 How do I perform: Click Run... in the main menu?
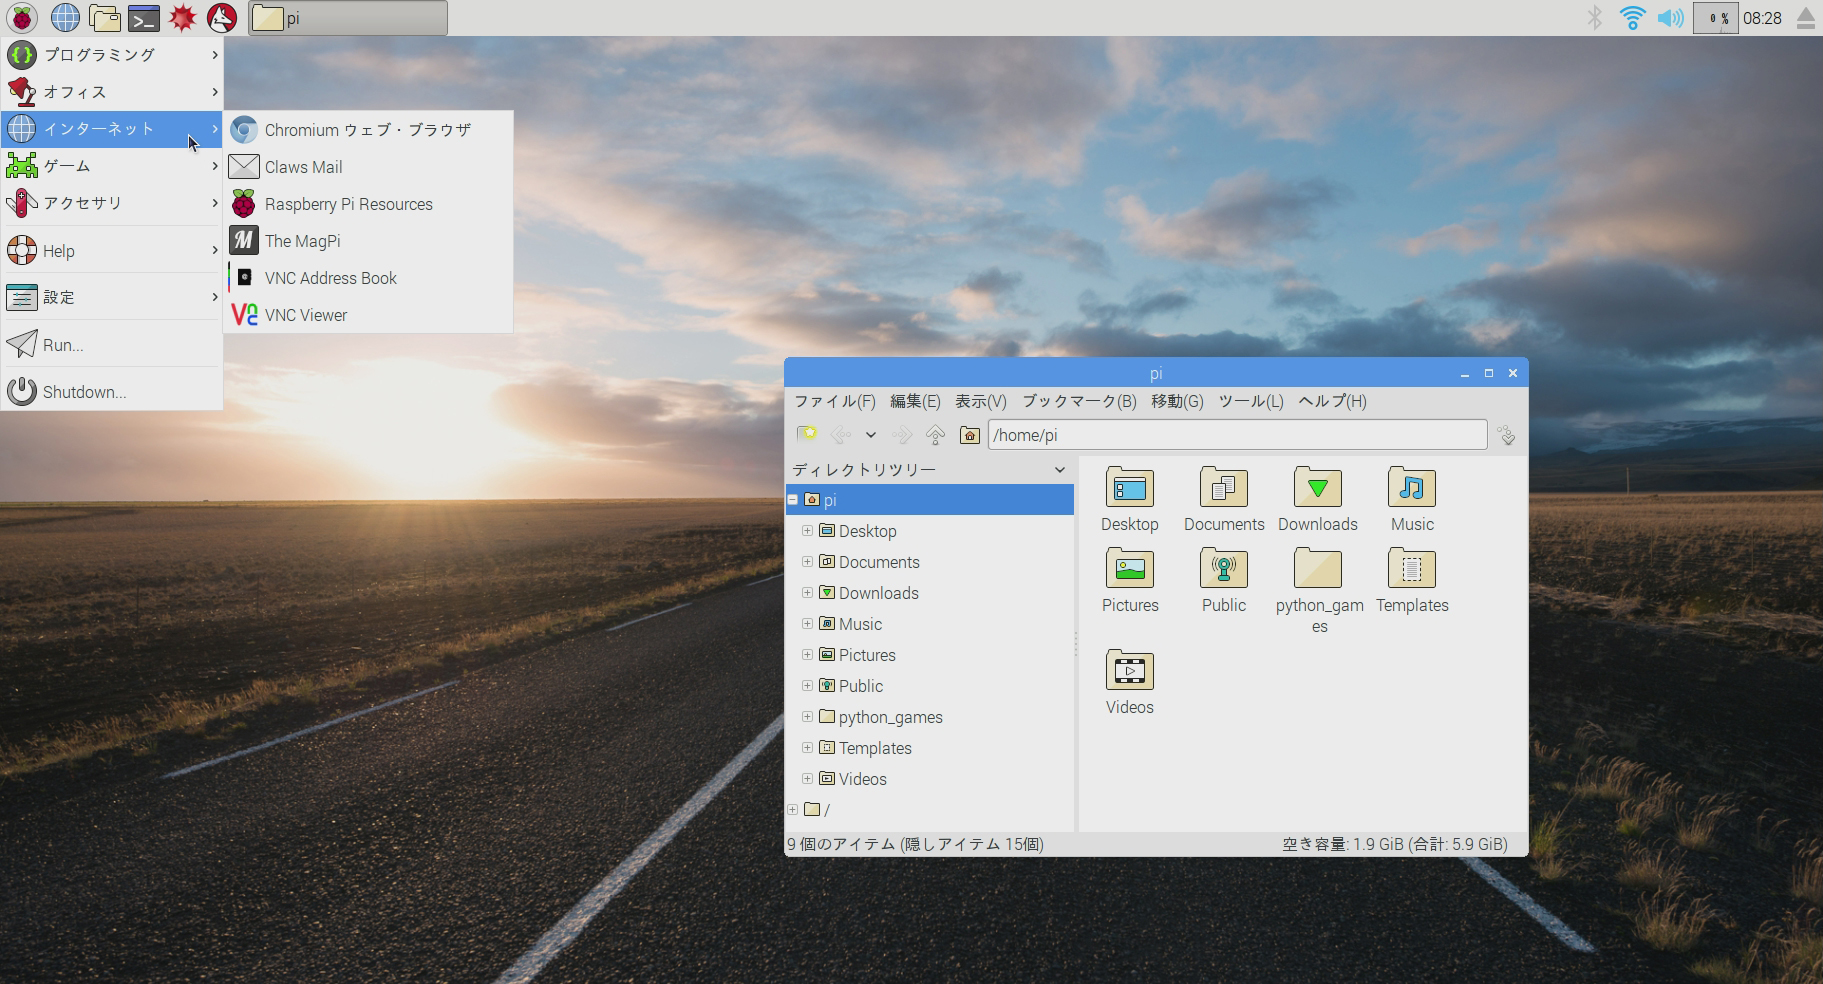(x=62, y=344)
